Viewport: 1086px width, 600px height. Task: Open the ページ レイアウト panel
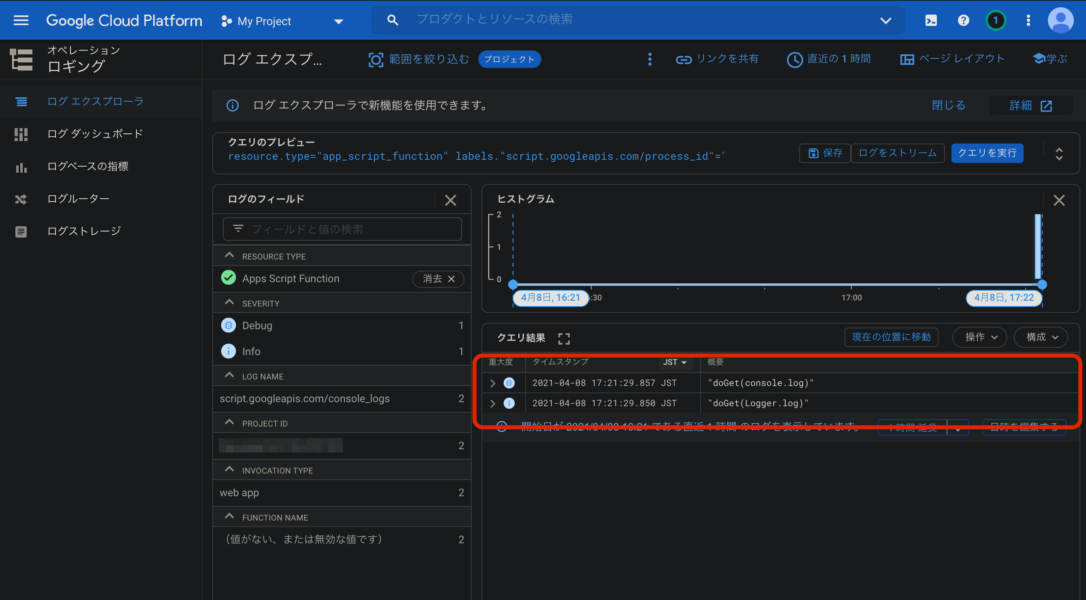pyautogui.click(x=948, y=59)
